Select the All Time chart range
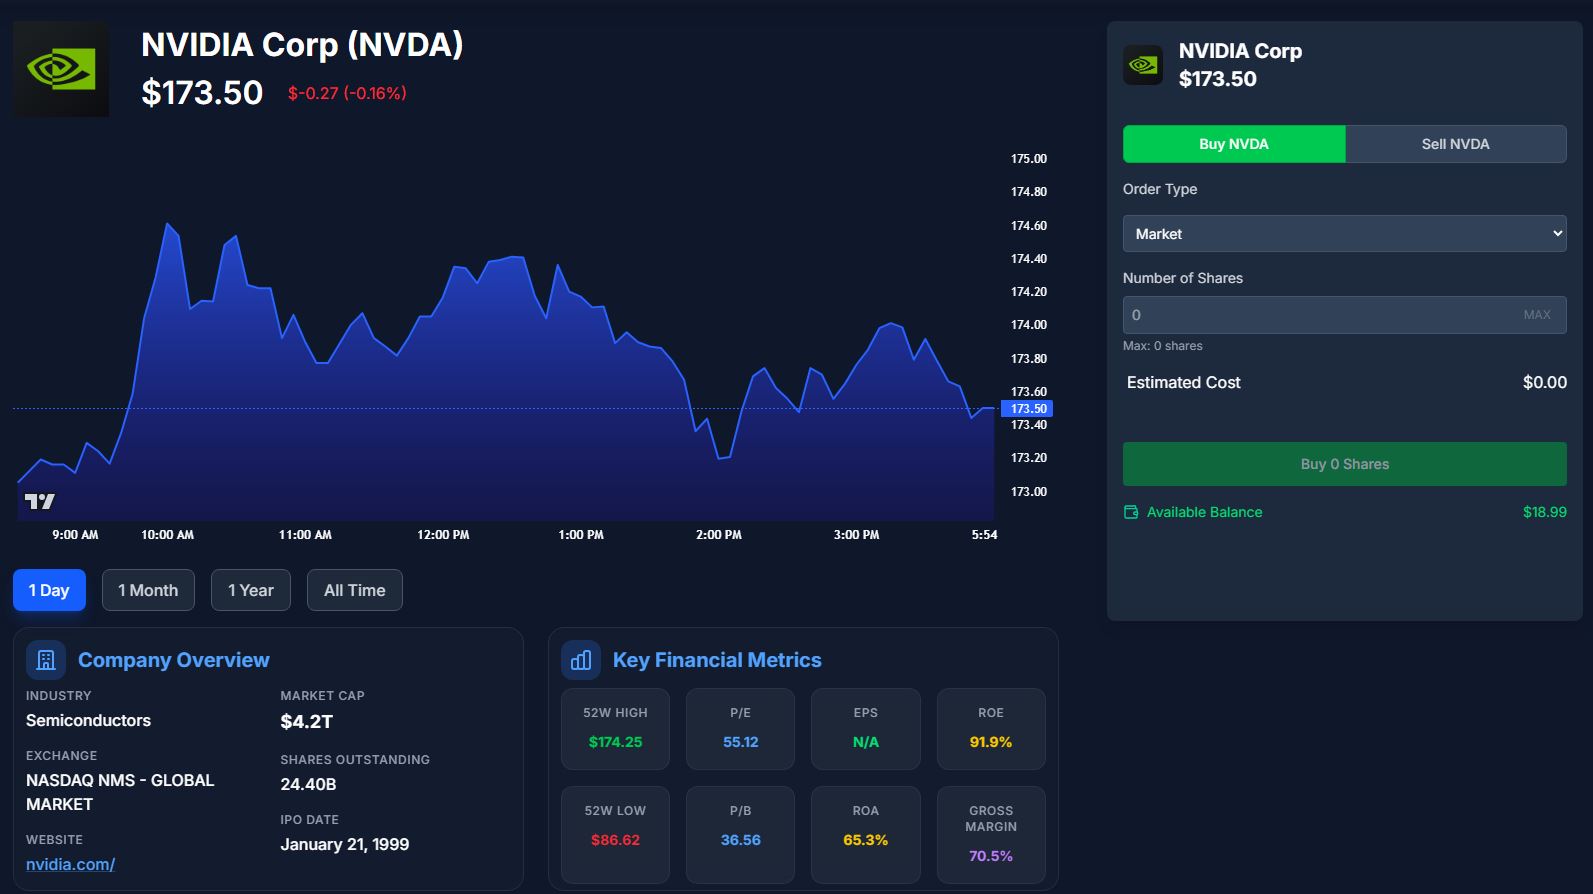The image size is (1593, 894). [355, 590]
